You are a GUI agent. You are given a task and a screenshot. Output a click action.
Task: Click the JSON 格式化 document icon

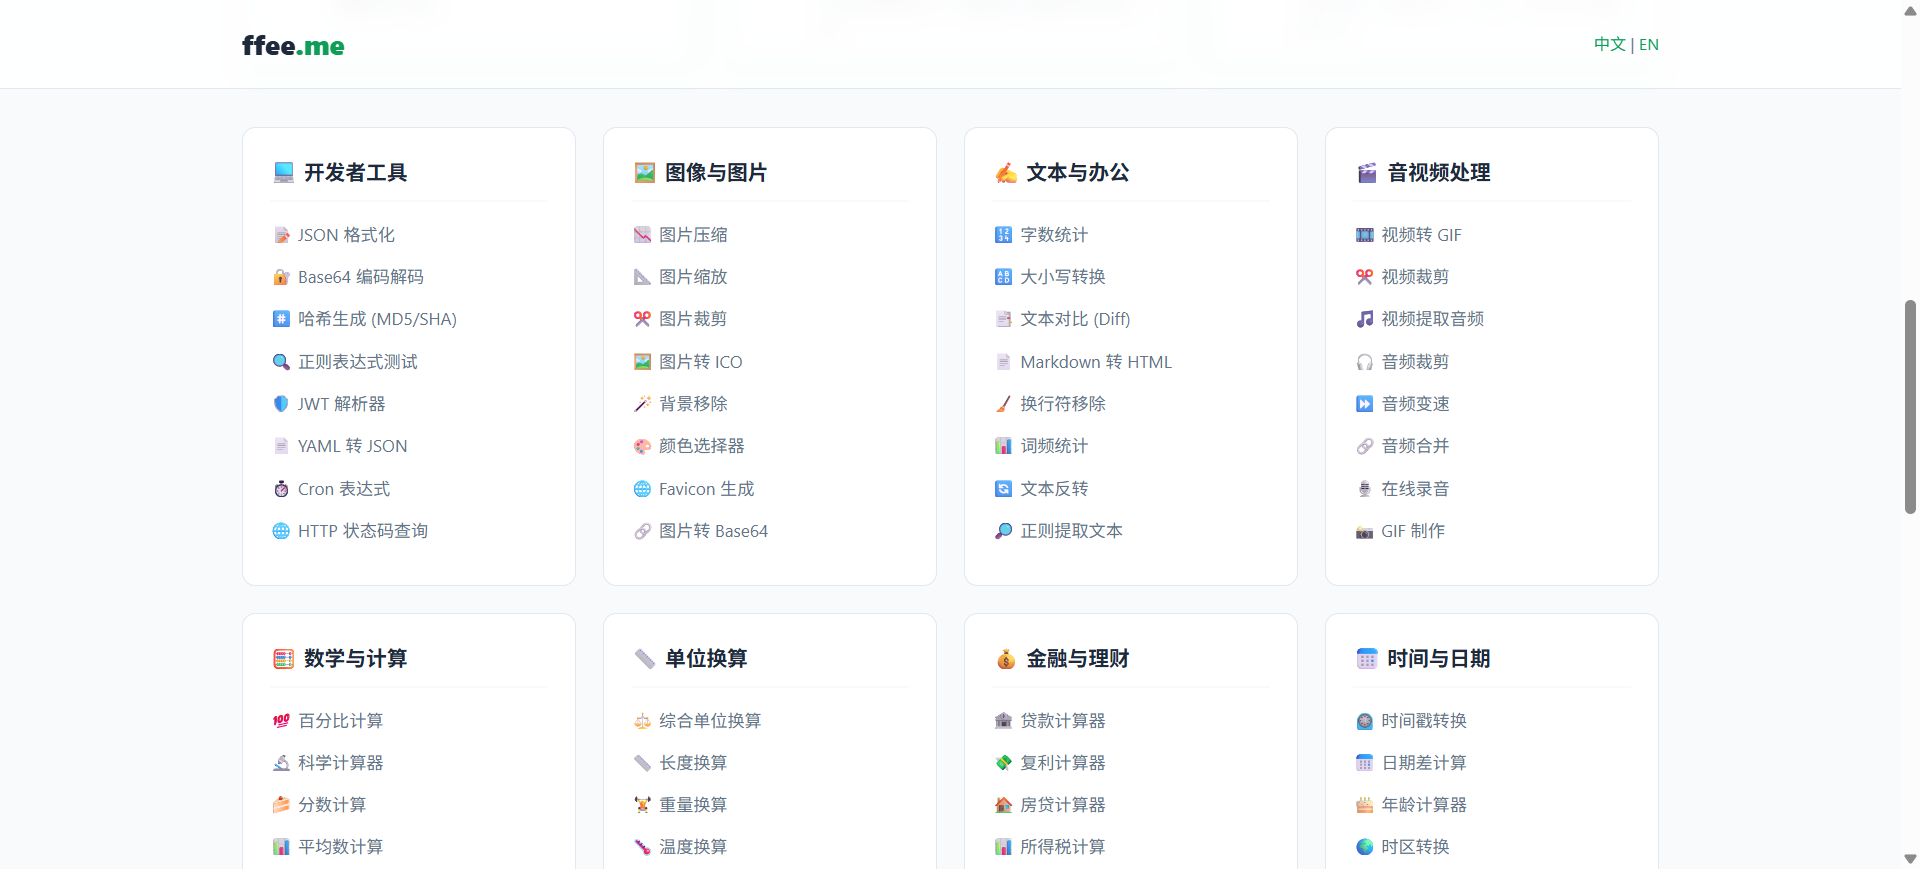(282, 235)
